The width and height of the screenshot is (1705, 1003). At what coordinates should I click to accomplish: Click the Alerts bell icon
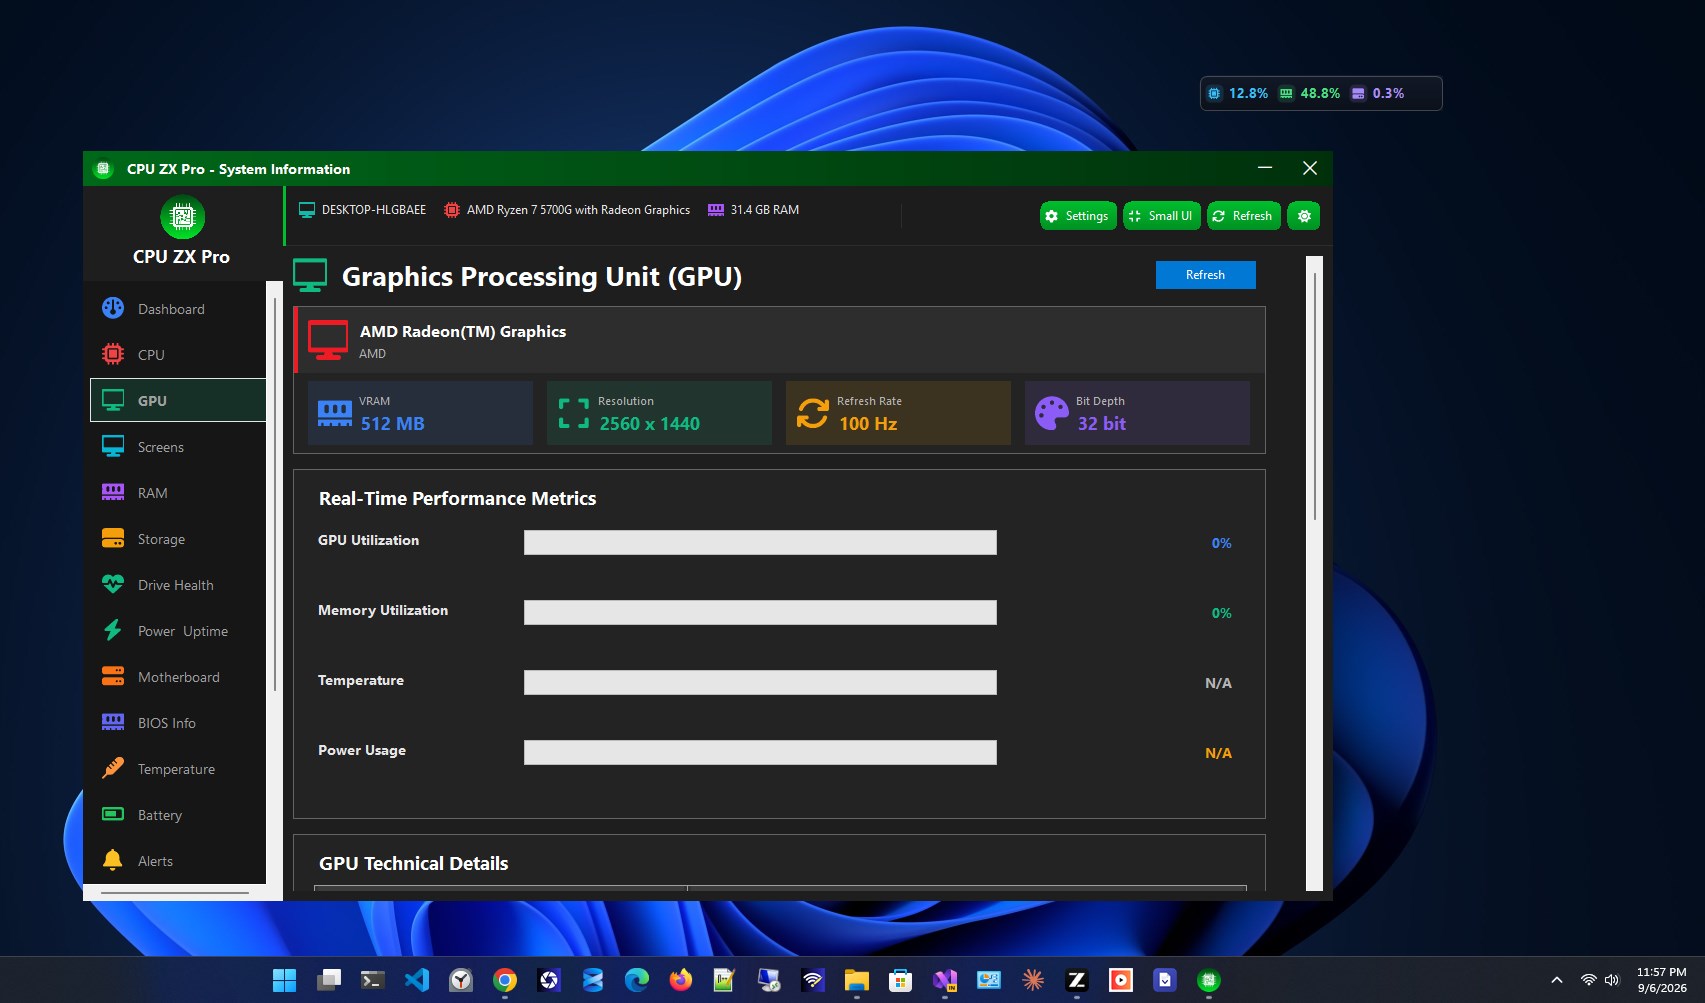click(113, 861)
